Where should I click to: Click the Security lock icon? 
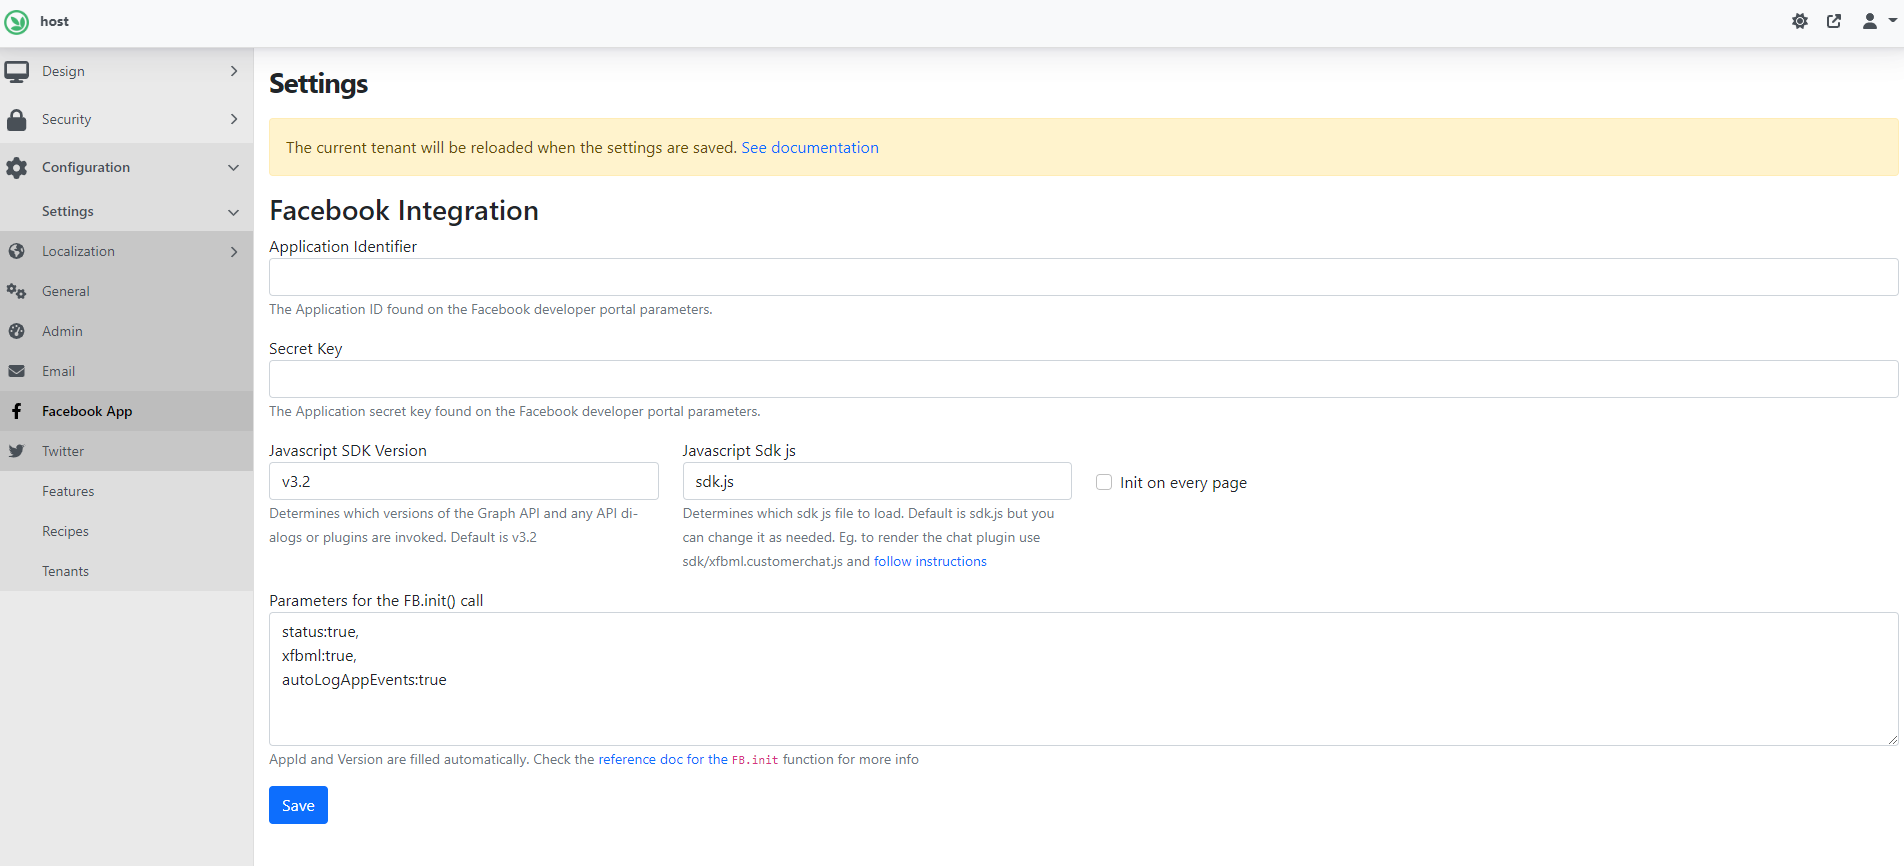(16, 120)
